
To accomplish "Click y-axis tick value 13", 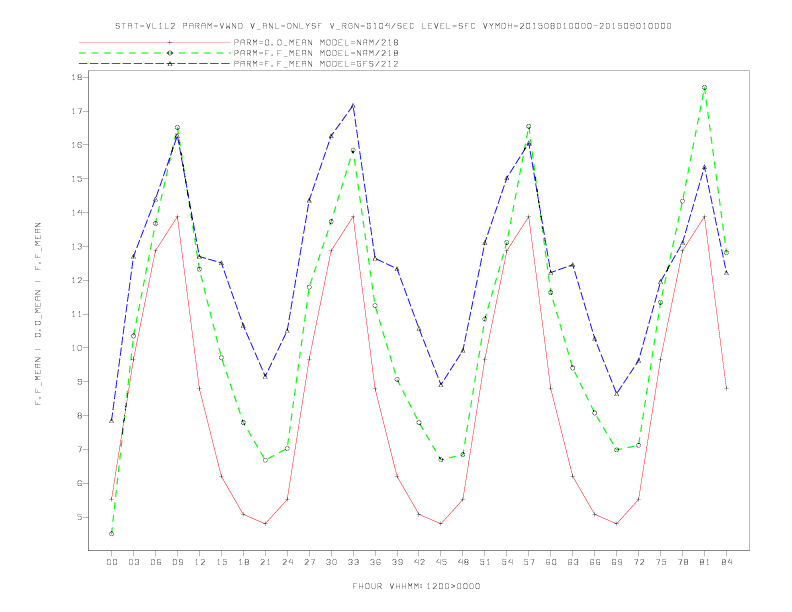I will pyautogui.click(x=77, y=246).
